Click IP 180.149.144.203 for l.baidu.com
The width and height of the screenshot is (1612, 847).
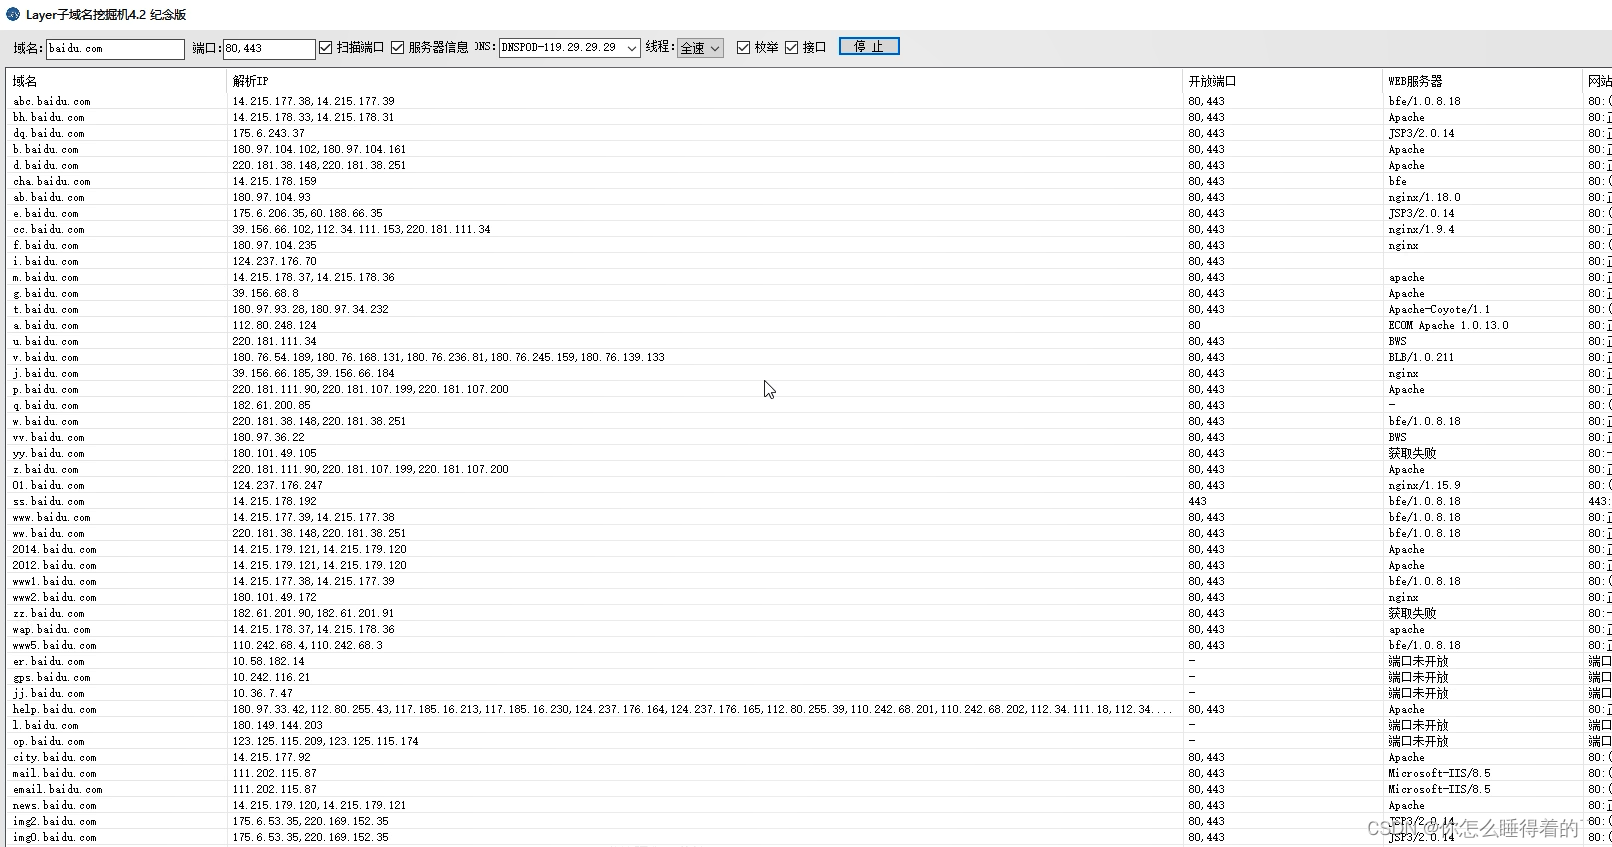point(278,725)
